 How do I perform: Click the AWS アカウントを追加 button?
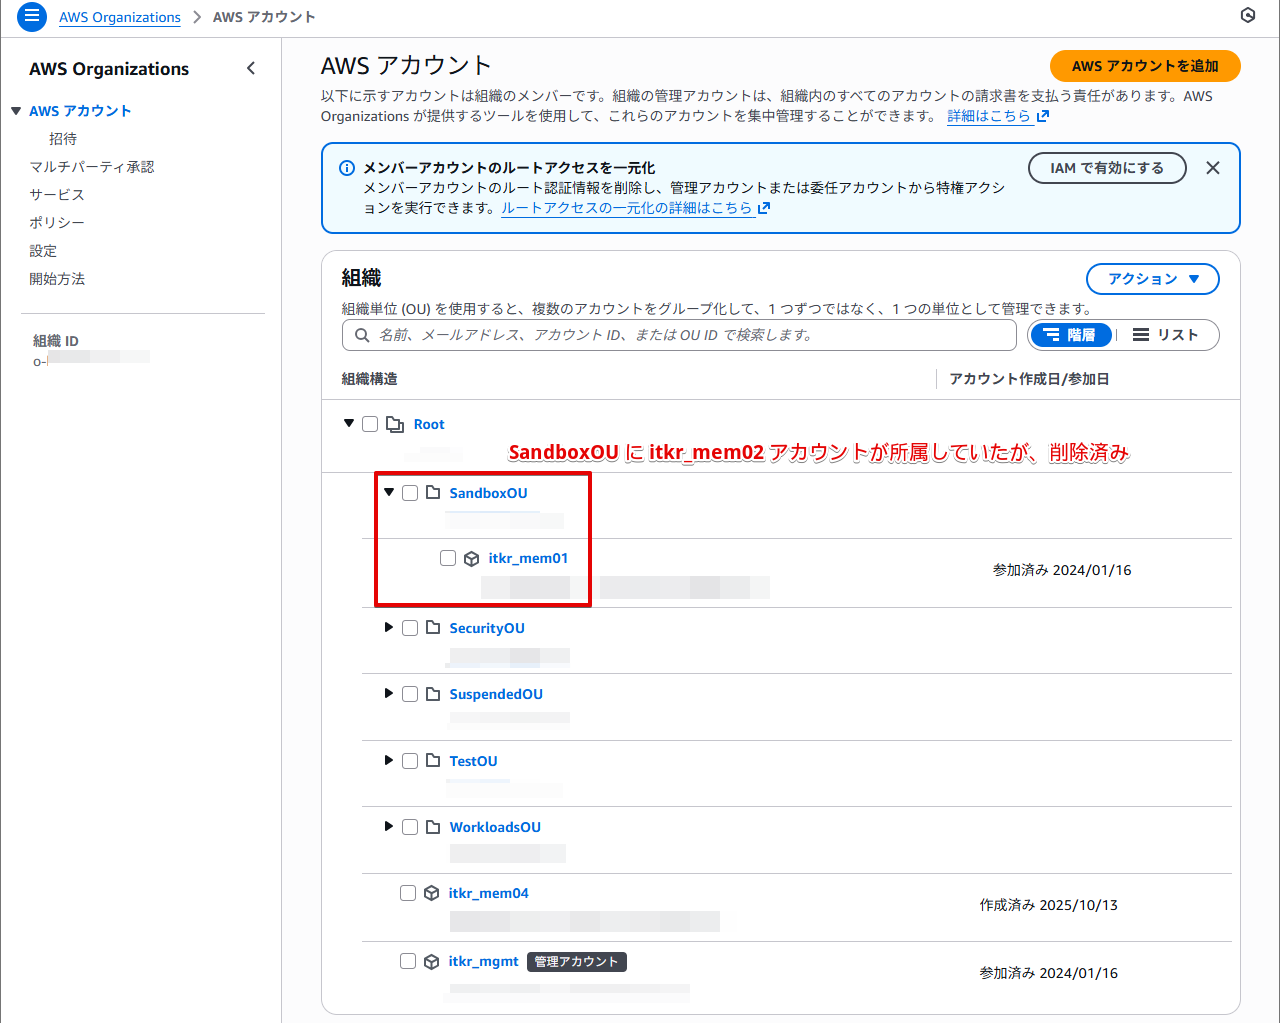[x=1144, y=66]
